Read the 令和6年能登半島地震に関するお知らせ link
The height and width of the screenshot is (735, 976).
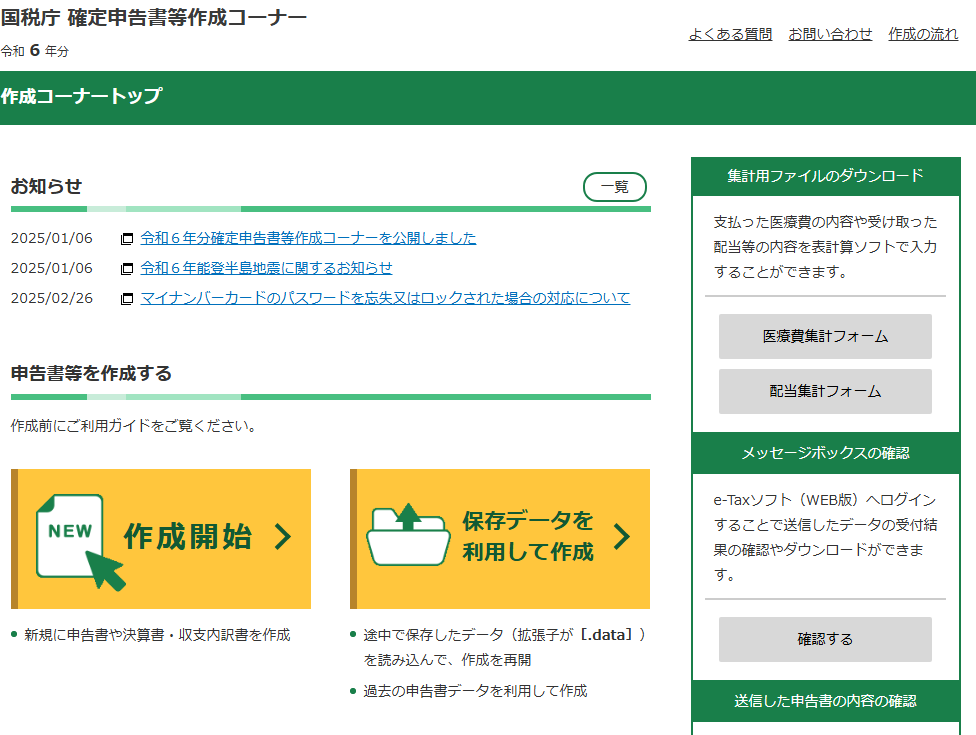[266, 268]
